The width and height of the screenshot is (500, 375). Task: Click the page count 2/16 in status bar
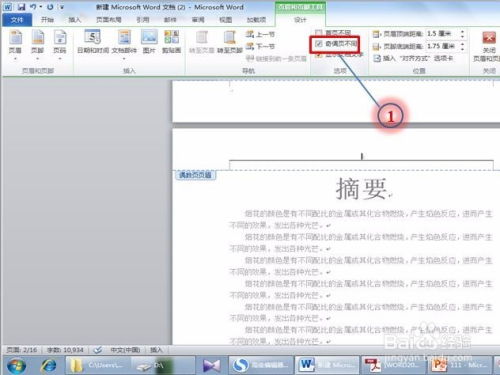click(x=22, y=350)
